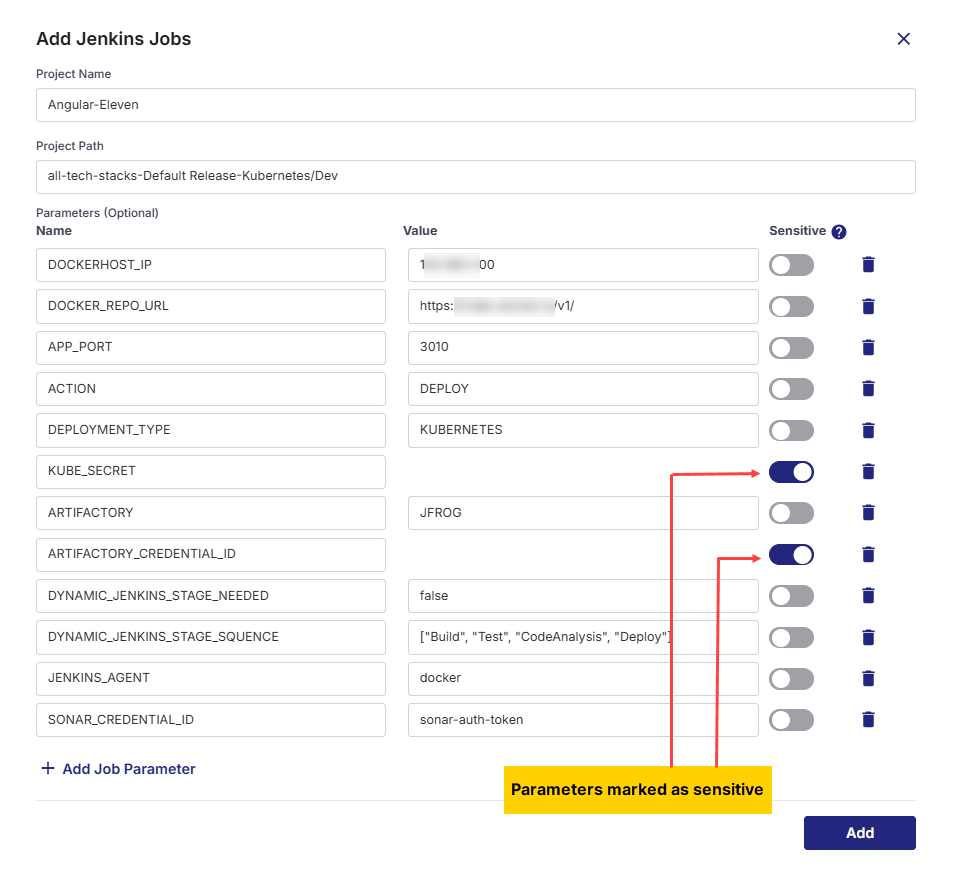Screen dimensions: 958x878
Task: Edit the DYNAMIC_JENKINS_STAGE_NEEDED name field
Action: 211,596
